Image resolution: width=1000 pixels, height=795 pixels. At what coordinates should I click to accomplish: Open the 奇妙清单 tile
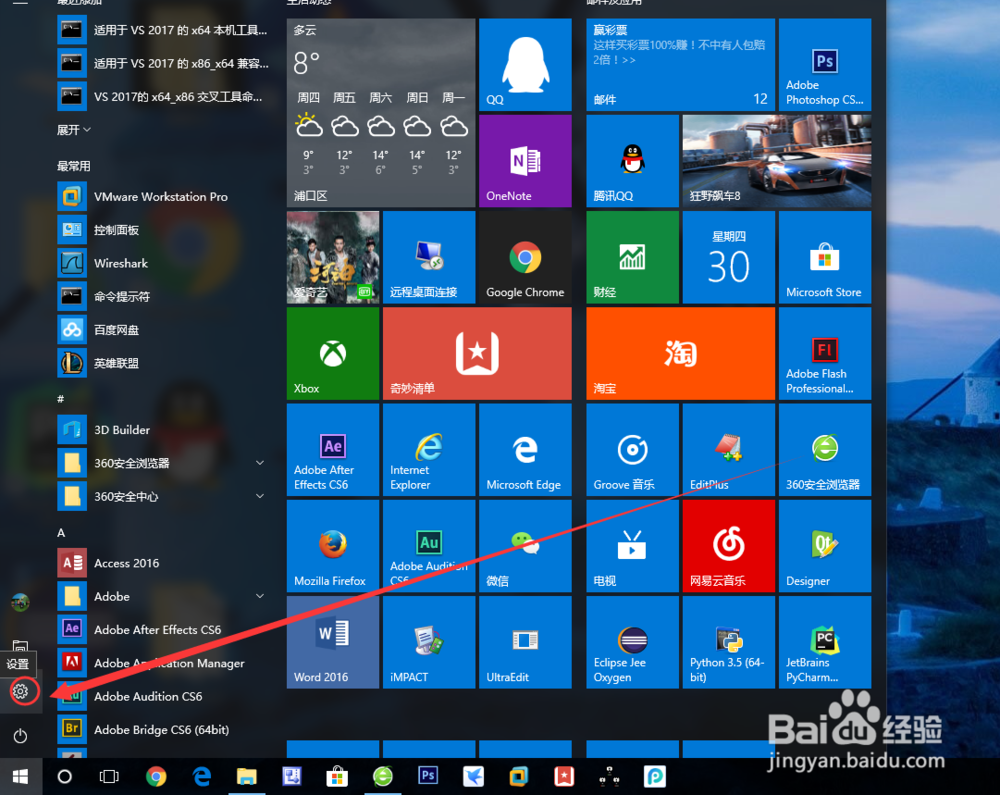click(x=477, y=353)
